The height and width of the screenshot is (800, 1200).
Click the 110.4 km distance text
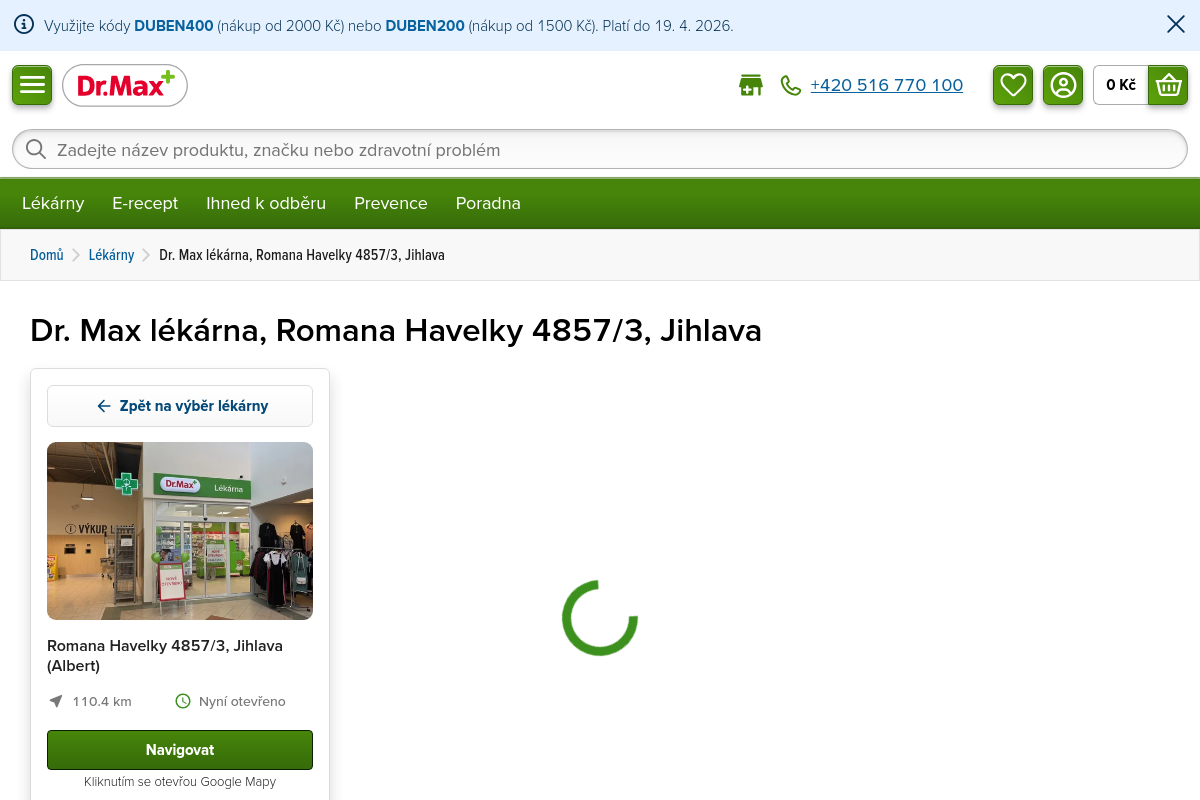(x=102, y=701)
